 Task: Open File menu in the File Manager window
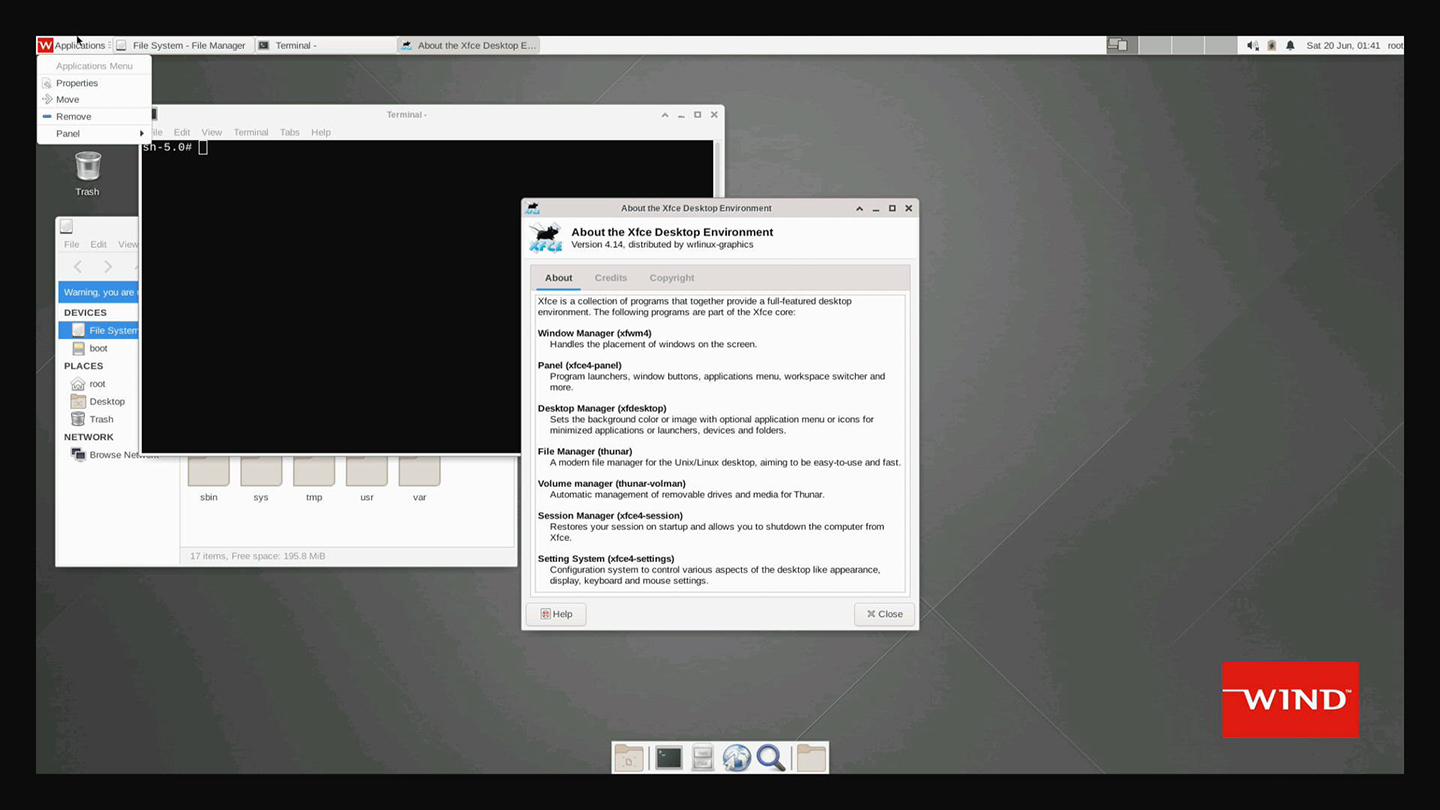click(x=72, y=244)
